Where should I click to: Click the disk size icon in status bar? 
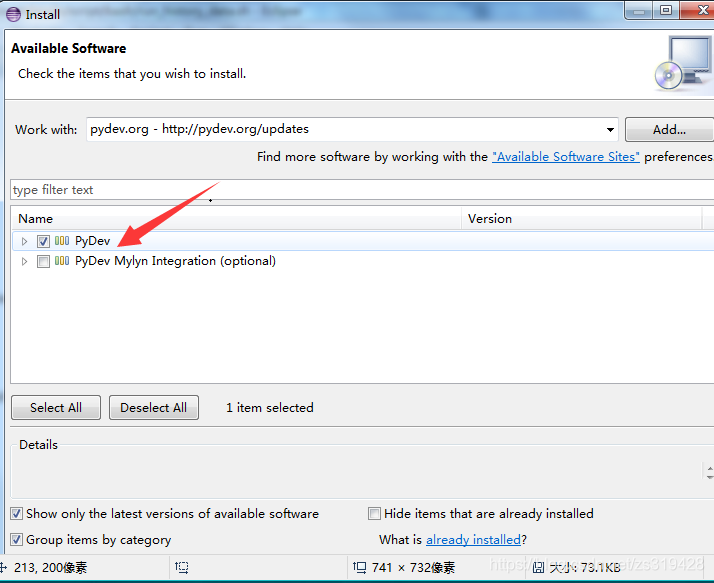point(538,567)
